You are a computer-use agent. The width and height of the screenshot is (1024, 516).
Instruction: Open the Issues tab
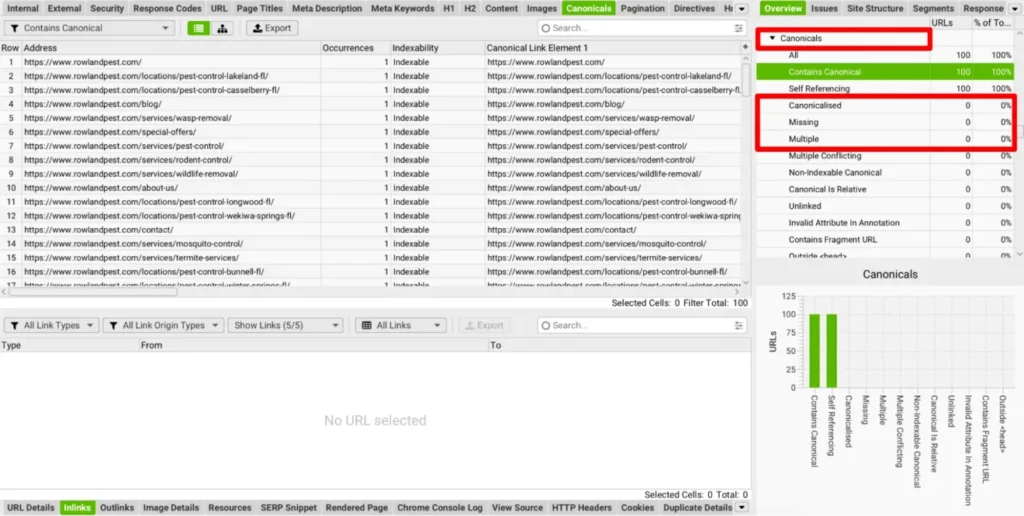(824, 8)
